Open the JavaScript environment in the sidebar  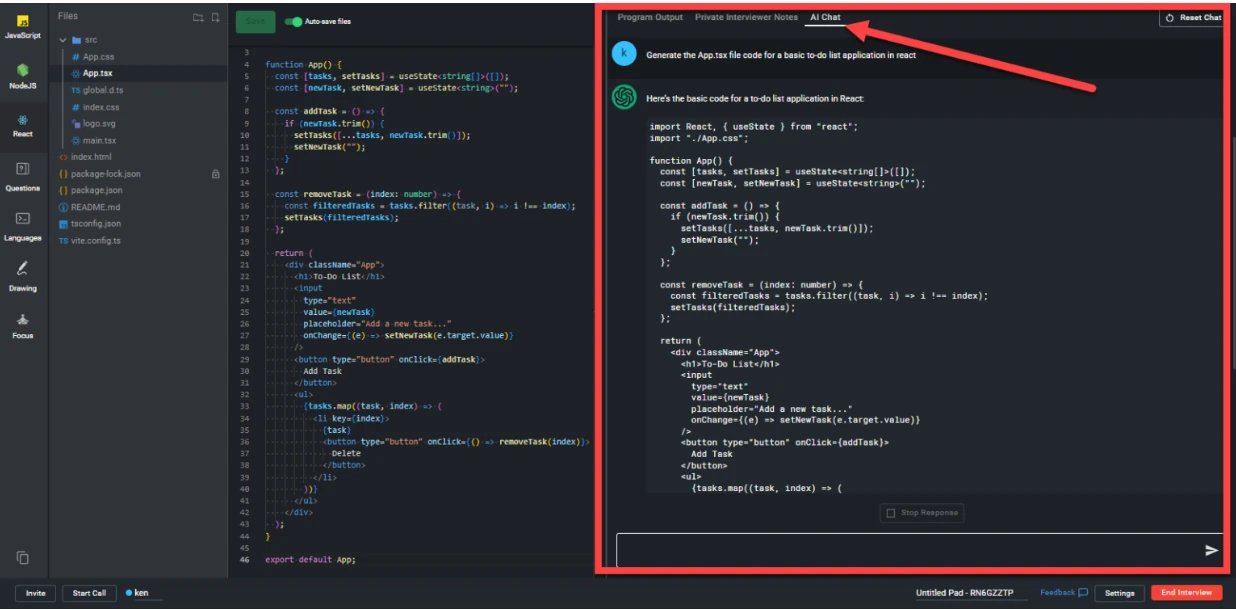click(23, 26)
